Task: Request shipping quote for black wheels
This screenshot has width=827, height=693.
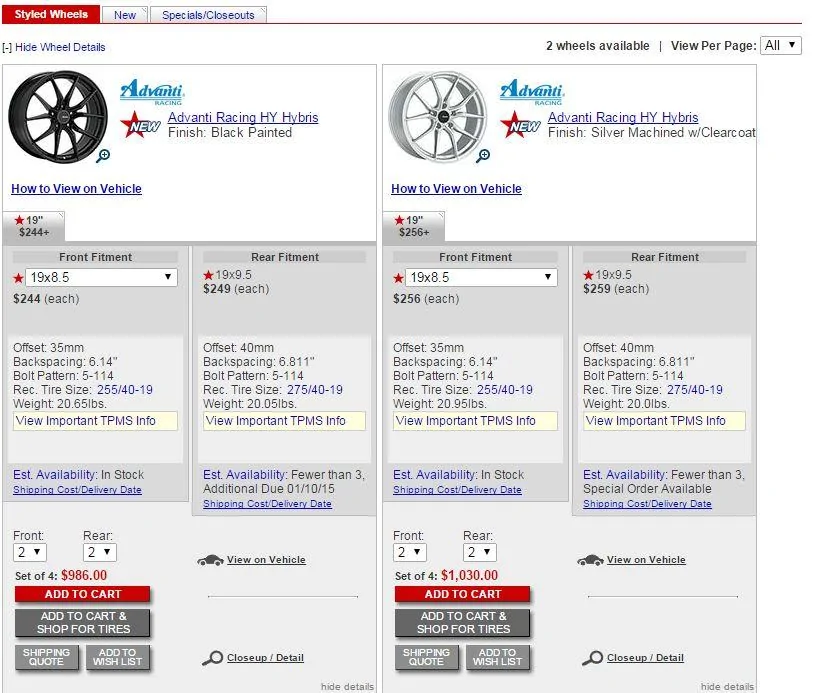Action: pyautogui.click(x=46, y=657)
